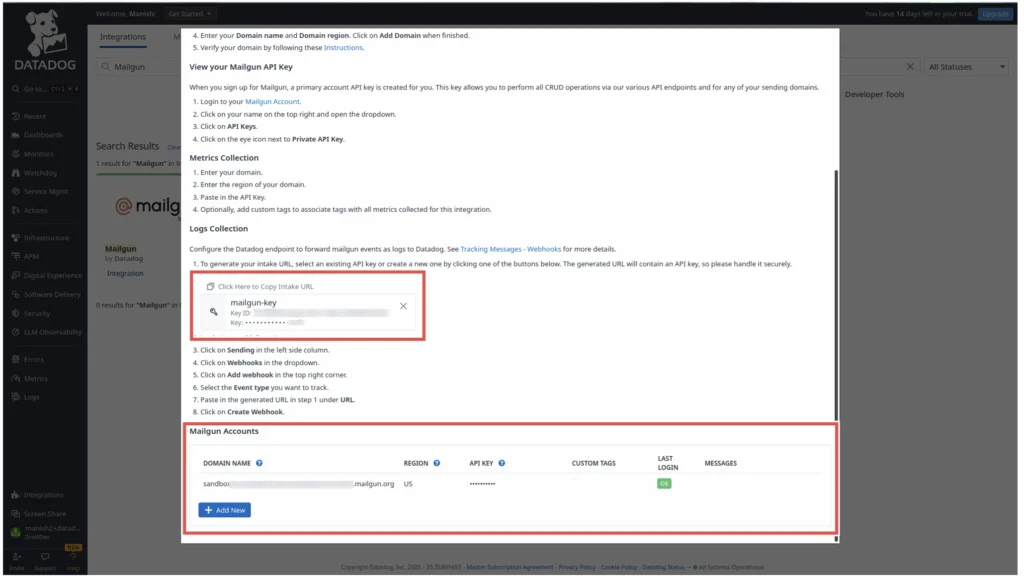Open the Cookie Policy footer link
1024x579 pixels.
pos(618,567)
